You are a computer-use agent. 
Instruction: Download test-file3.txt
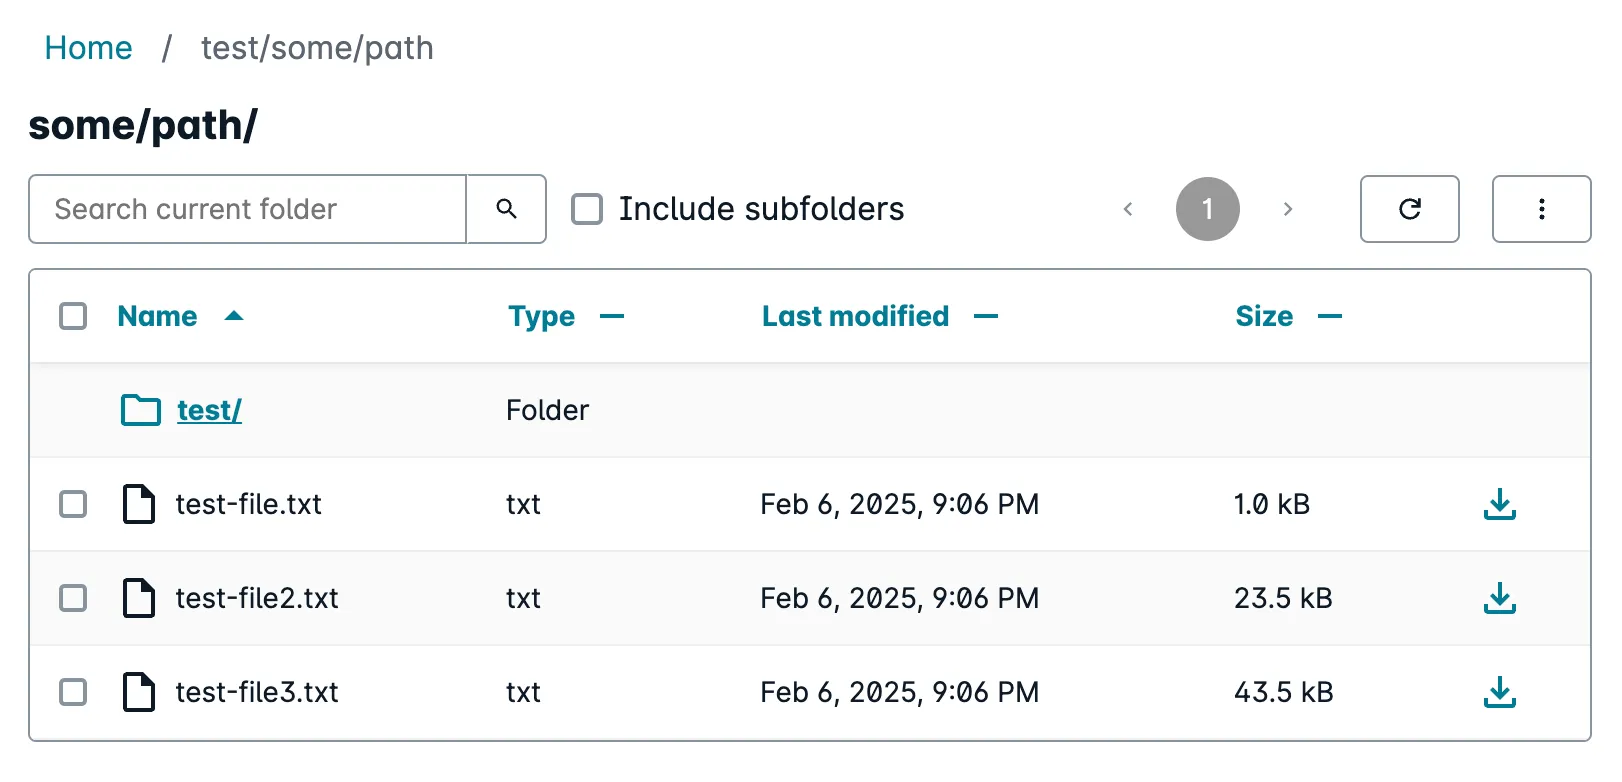1499,692
